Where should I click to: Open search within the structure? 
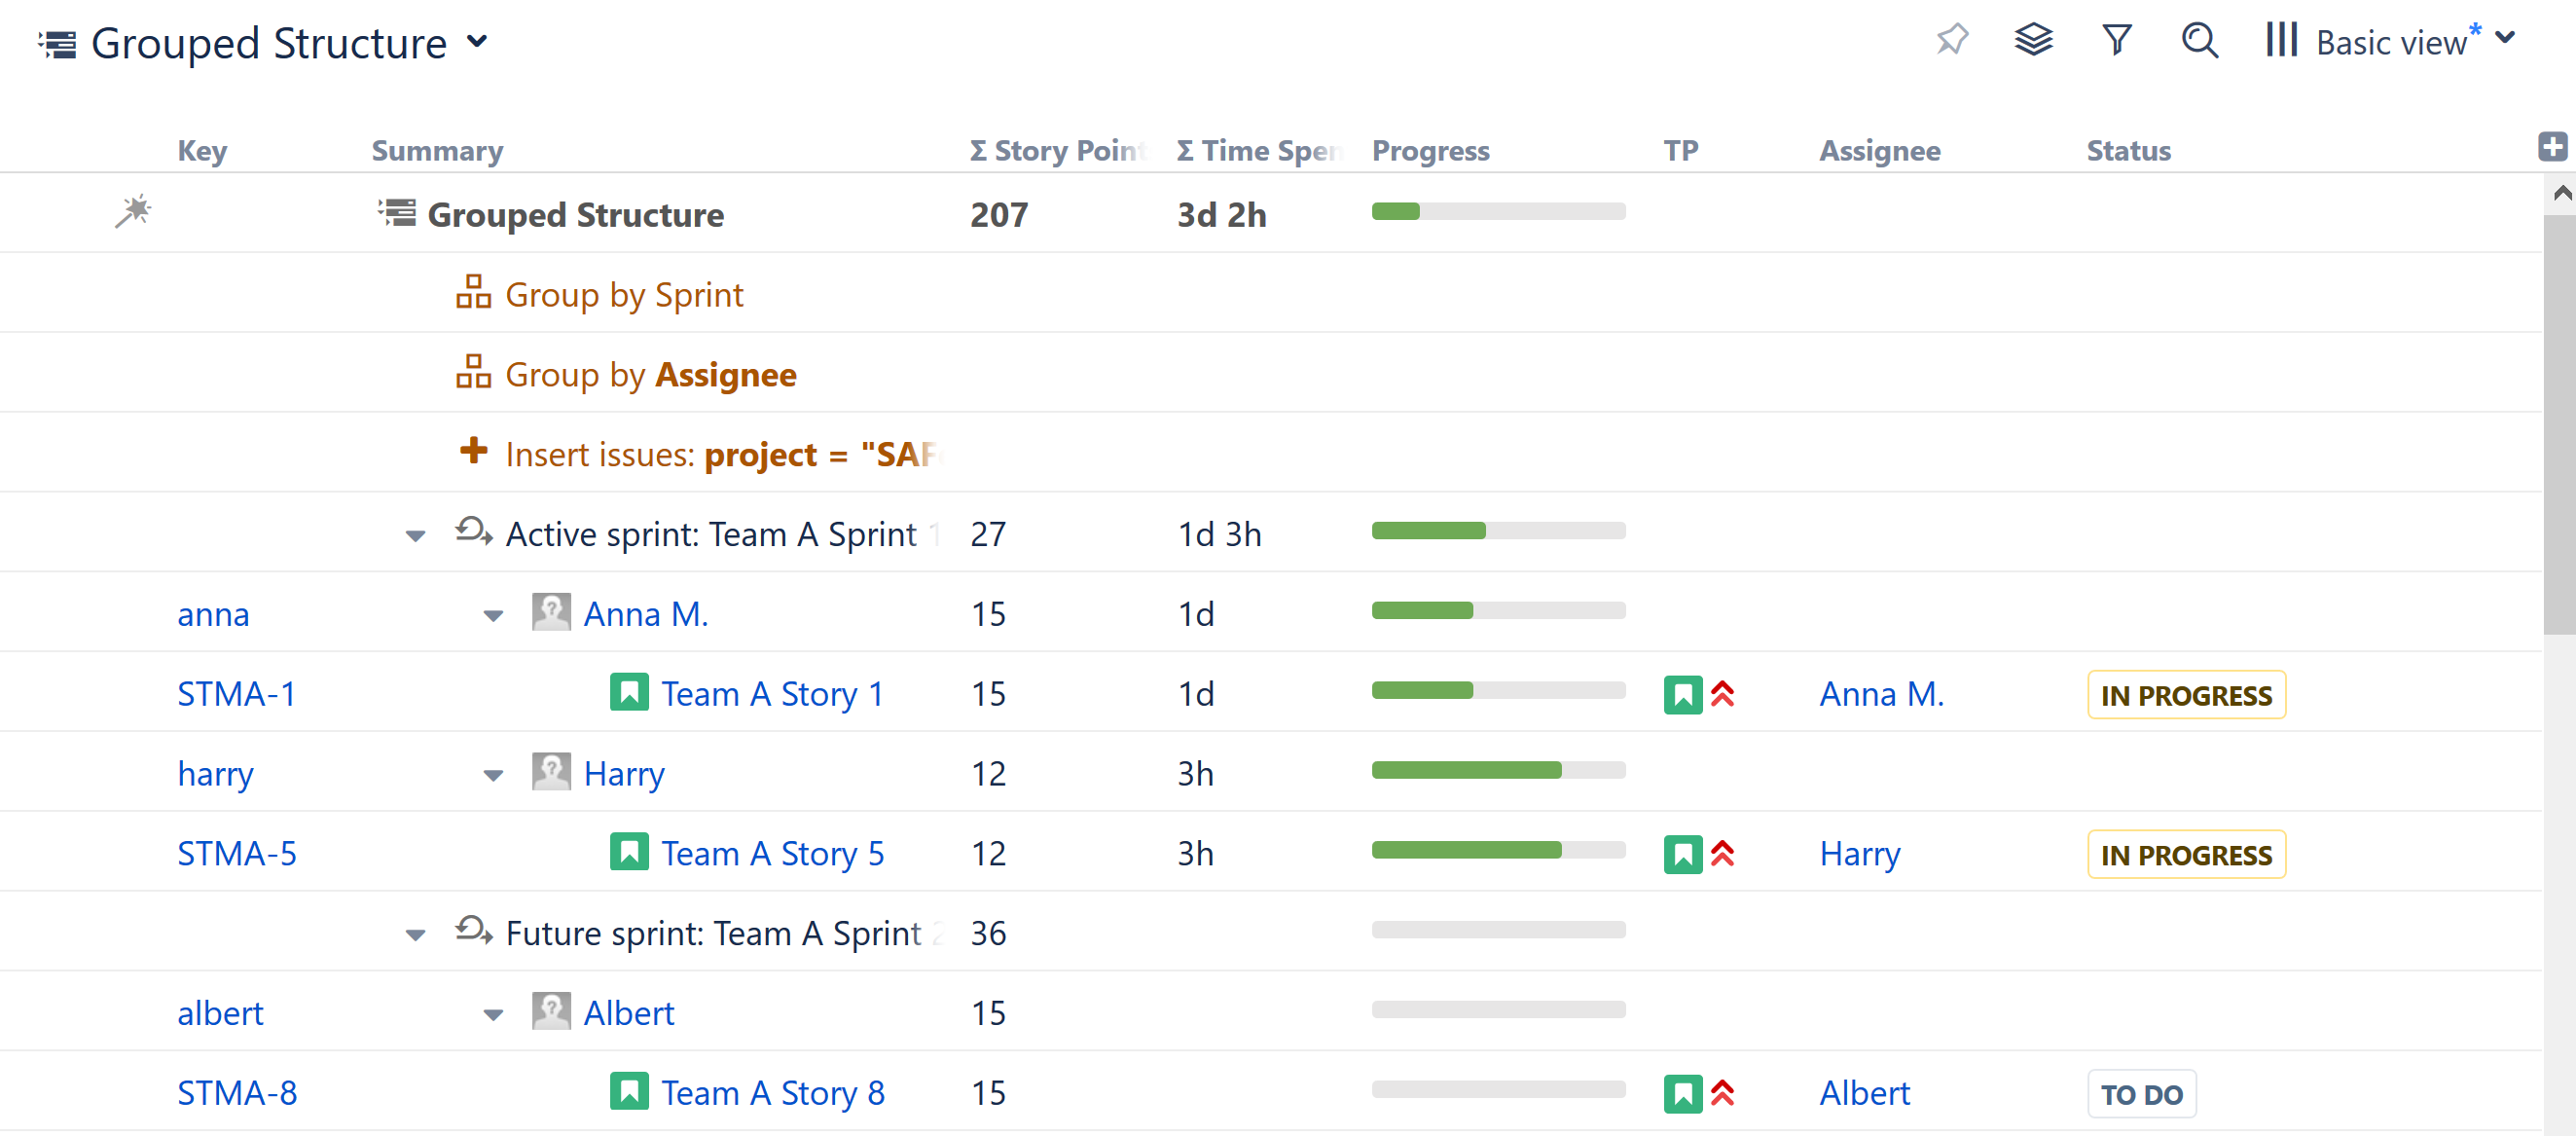2198,41
